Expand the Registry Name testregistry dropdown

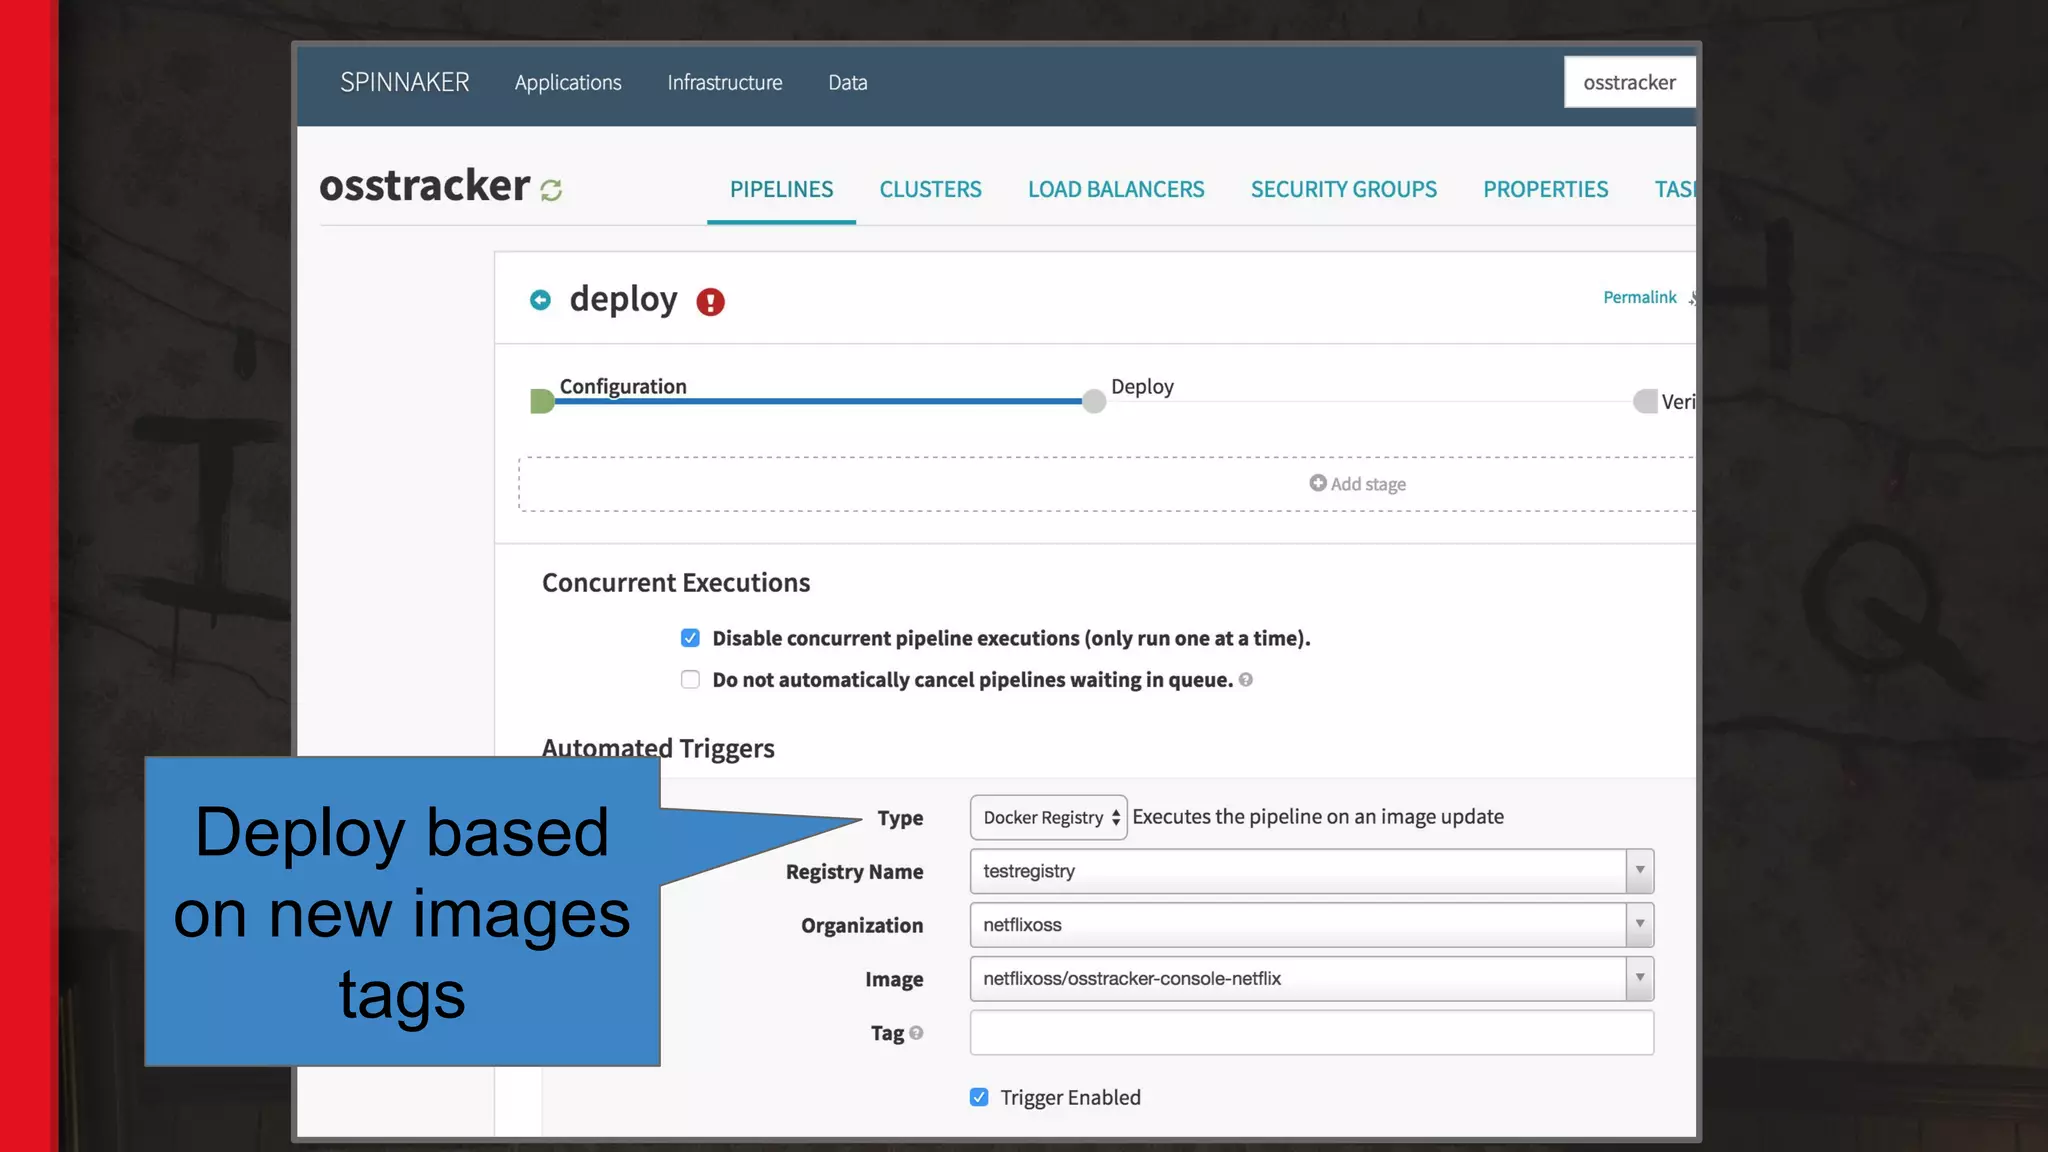[x=1311, y=871]
